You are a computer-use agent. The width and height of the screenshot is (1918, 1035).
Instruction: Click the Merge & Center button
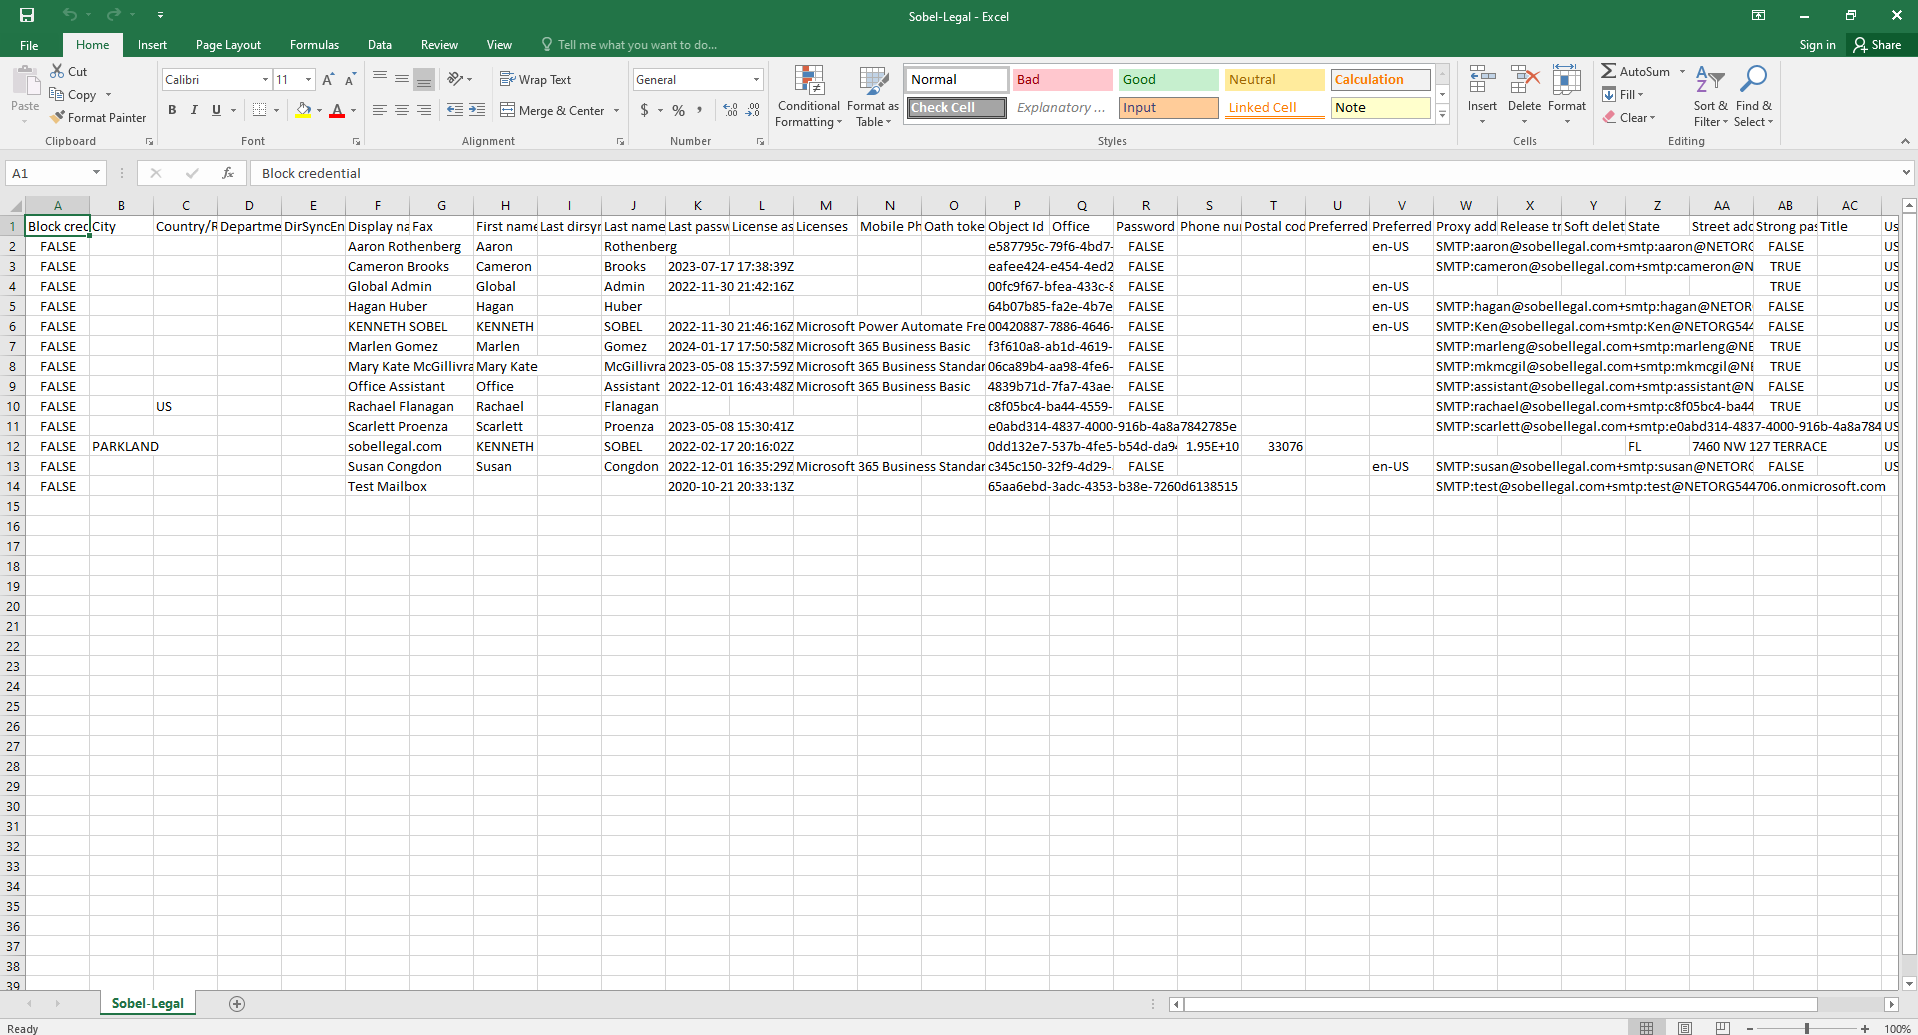pyautogui.click(x=553, y=111)
